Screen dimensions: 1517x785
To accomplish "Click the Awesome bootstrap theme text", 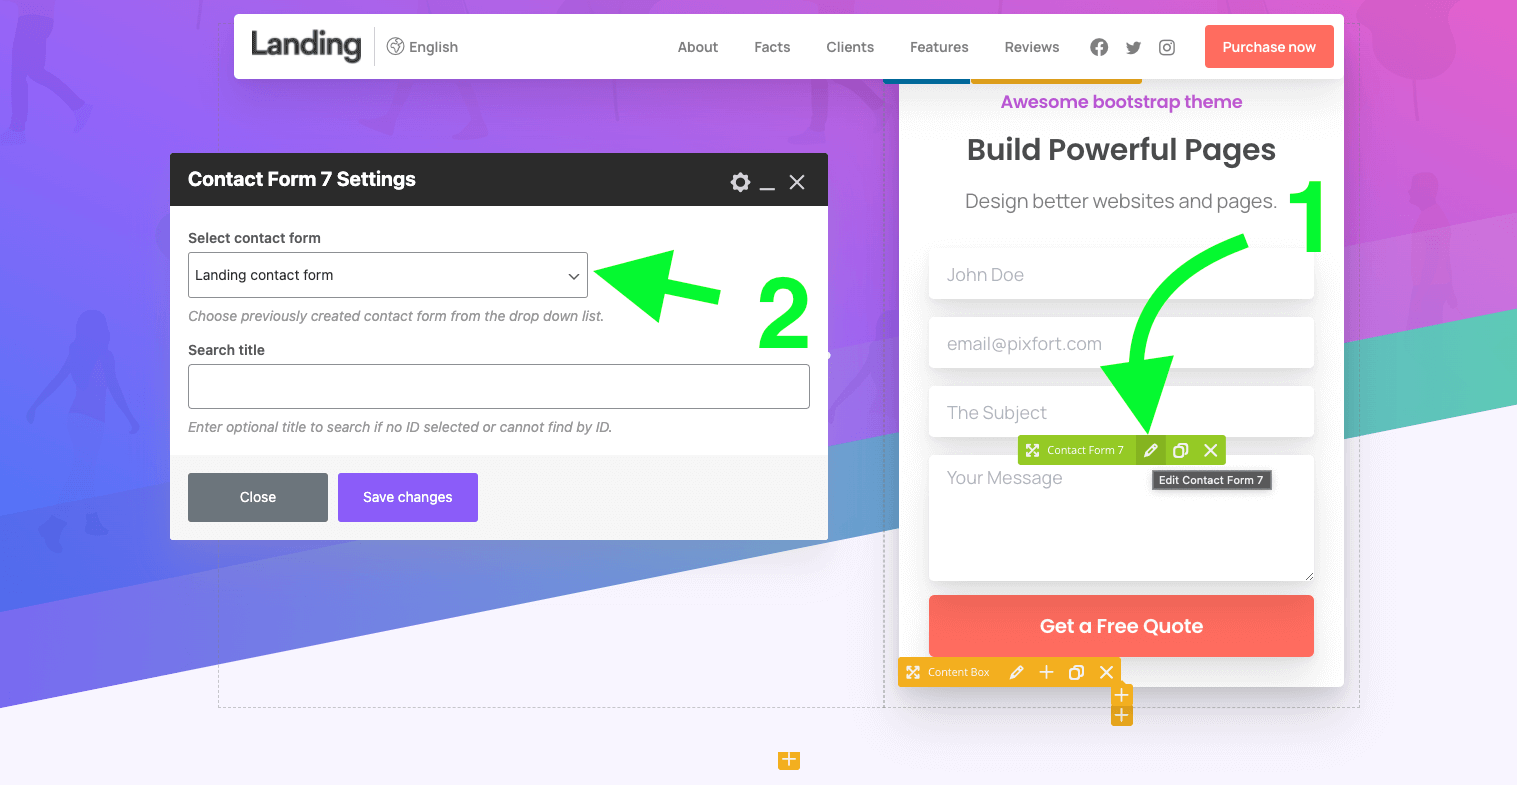I will (x=1121, y=102).
